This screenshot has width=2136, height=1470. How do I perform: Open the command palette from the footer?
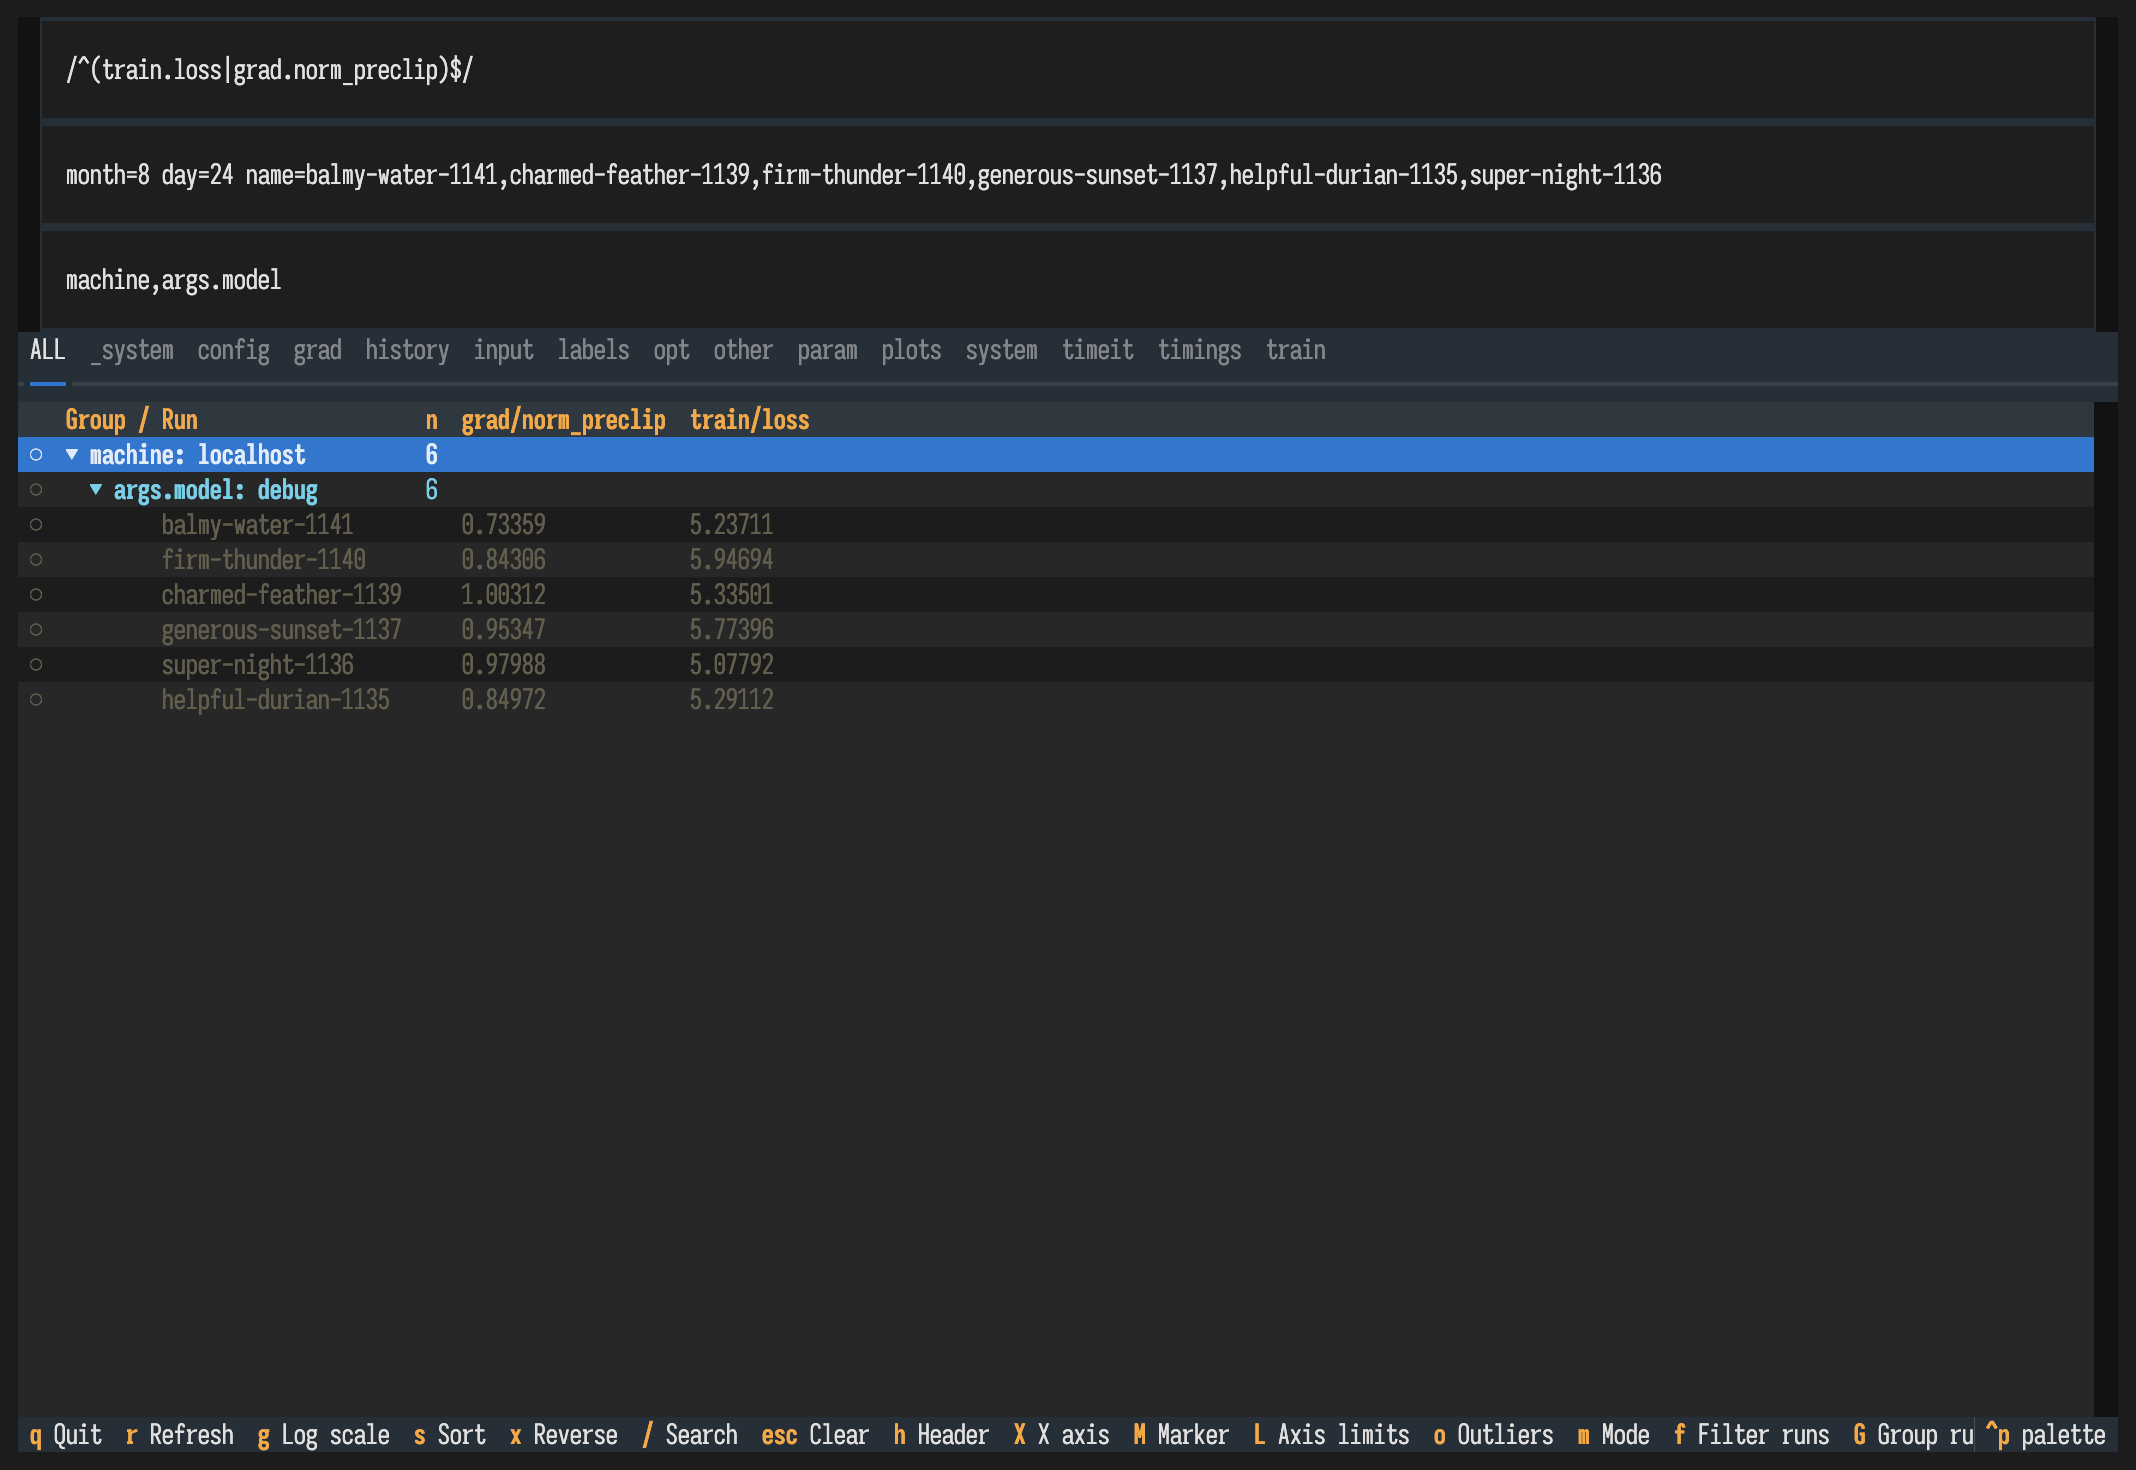coord(2045,1435)
